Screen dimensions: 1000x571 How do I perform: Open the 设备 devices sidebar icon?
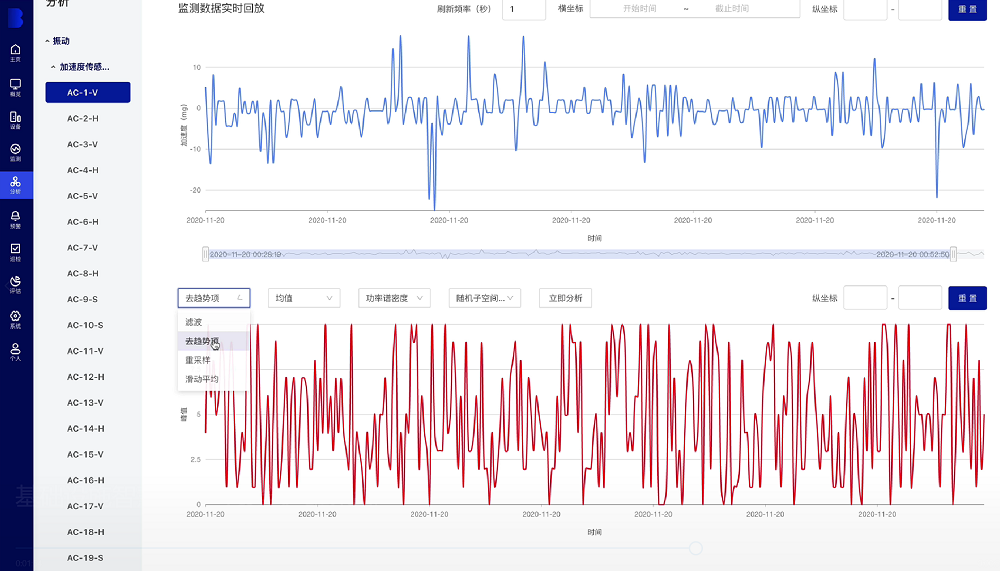coord(15,119)
